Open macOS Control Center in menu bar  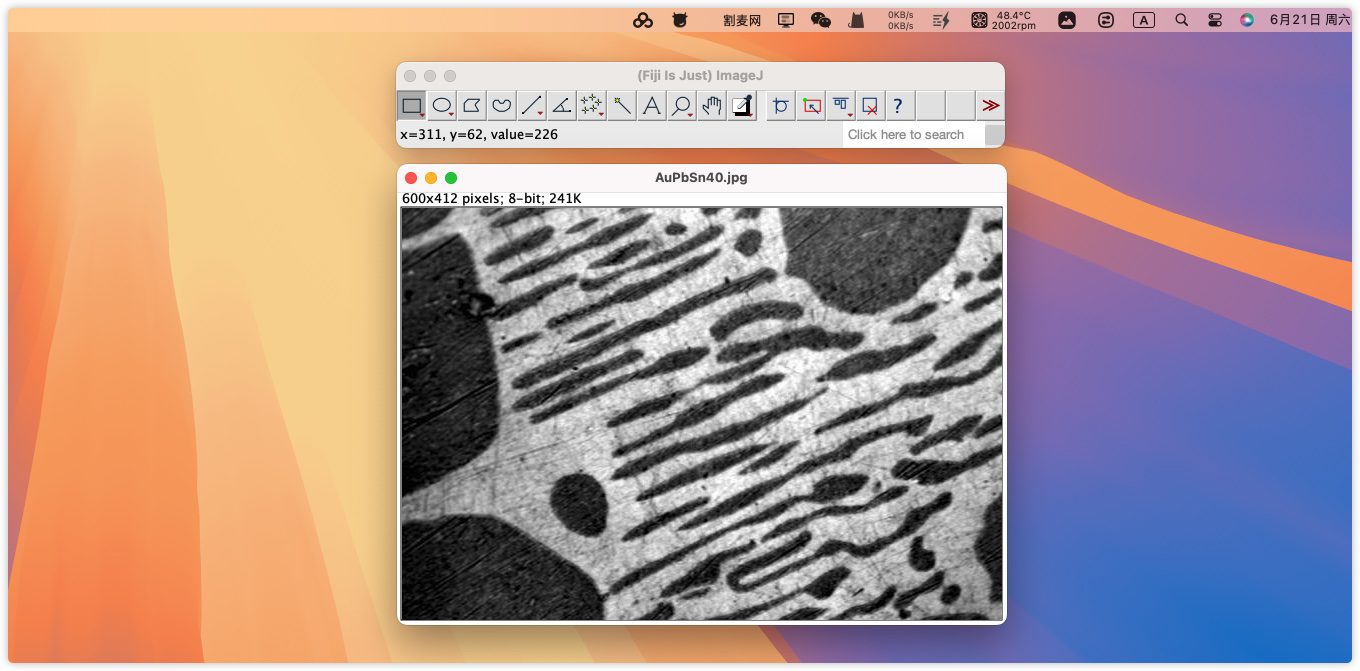pos(1214,20)
